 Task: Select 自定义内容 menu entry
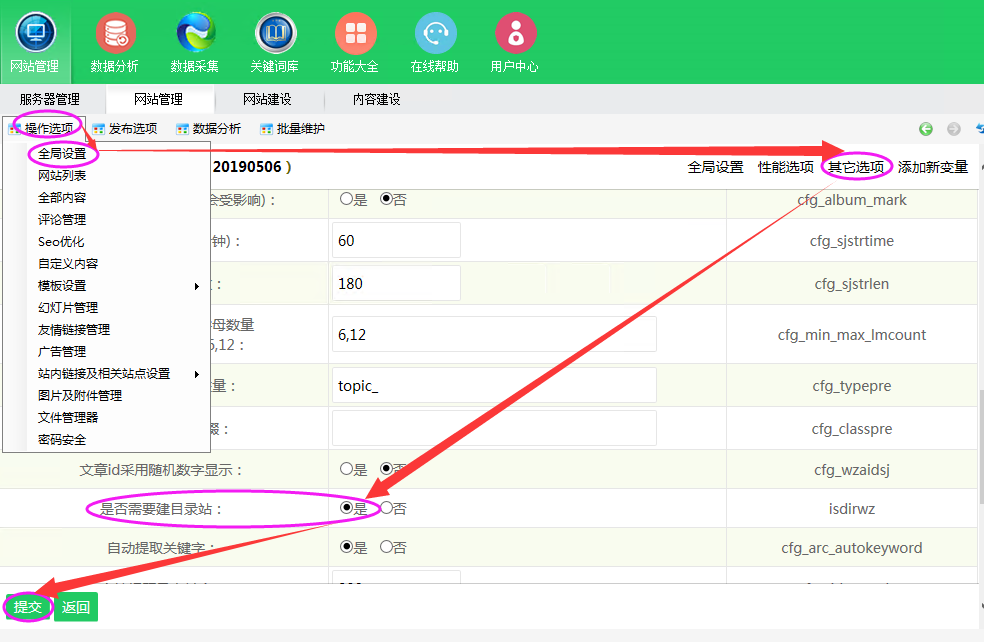[68, 264]
